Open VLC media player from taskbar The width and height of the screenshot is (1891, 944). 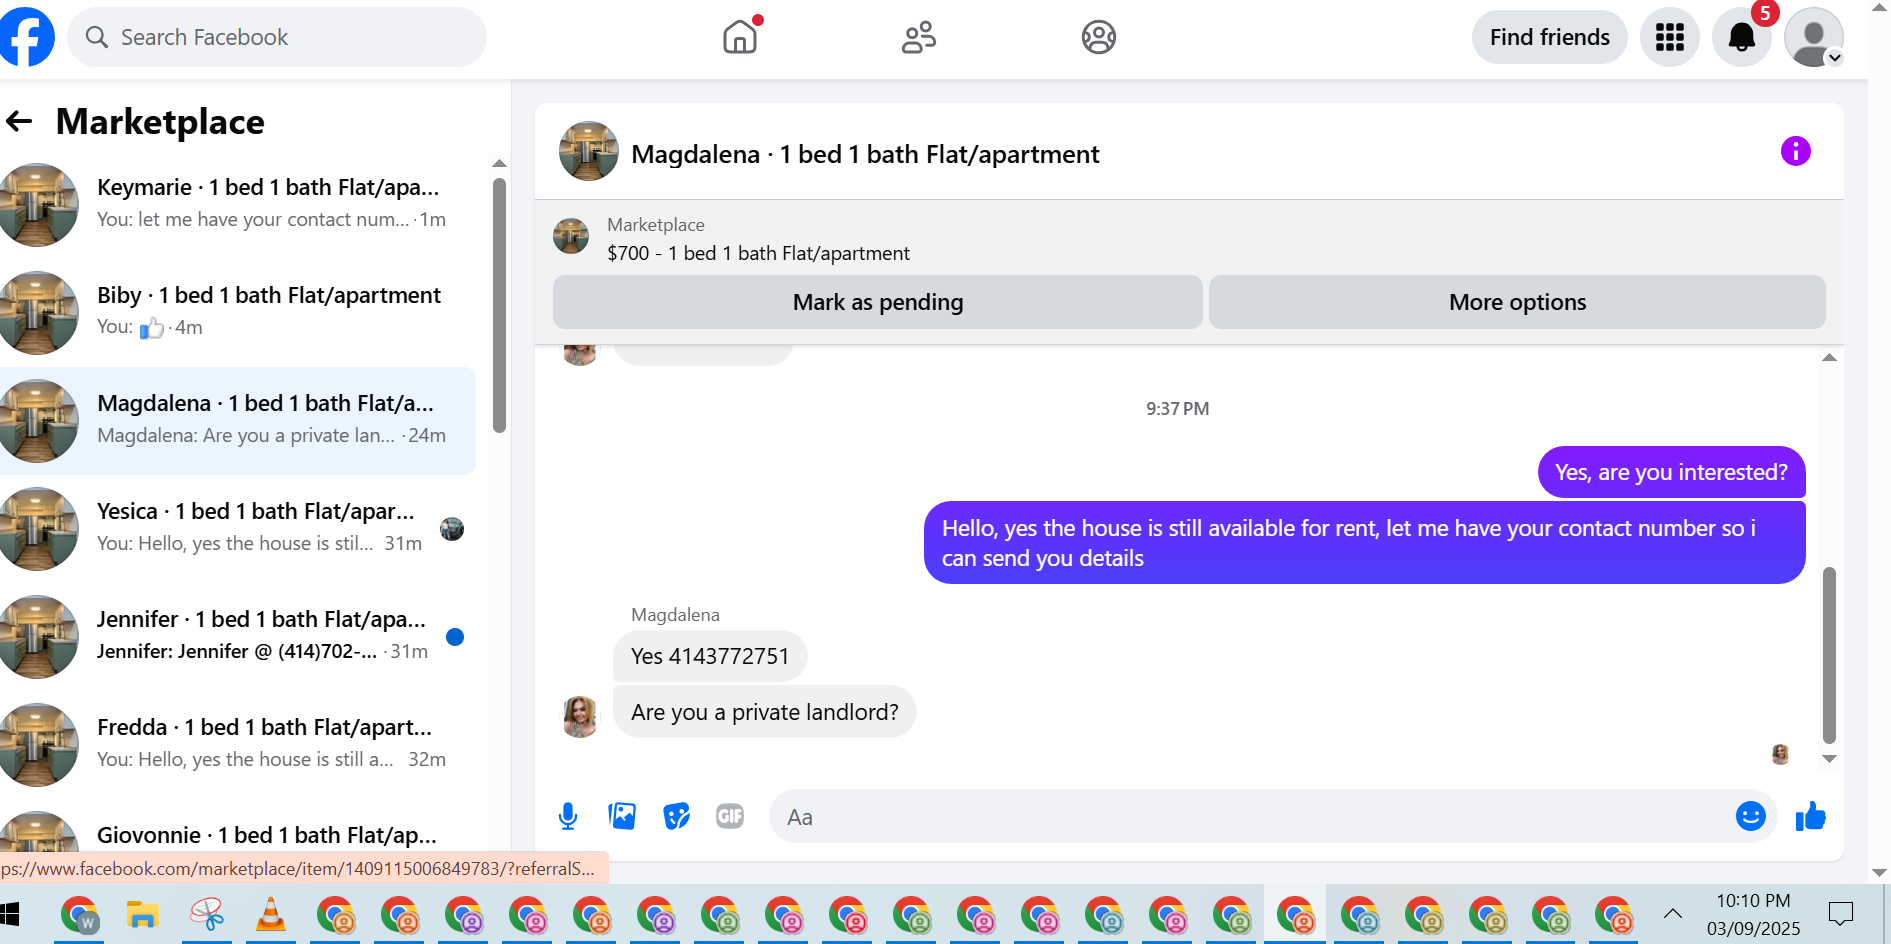[270, 914]
